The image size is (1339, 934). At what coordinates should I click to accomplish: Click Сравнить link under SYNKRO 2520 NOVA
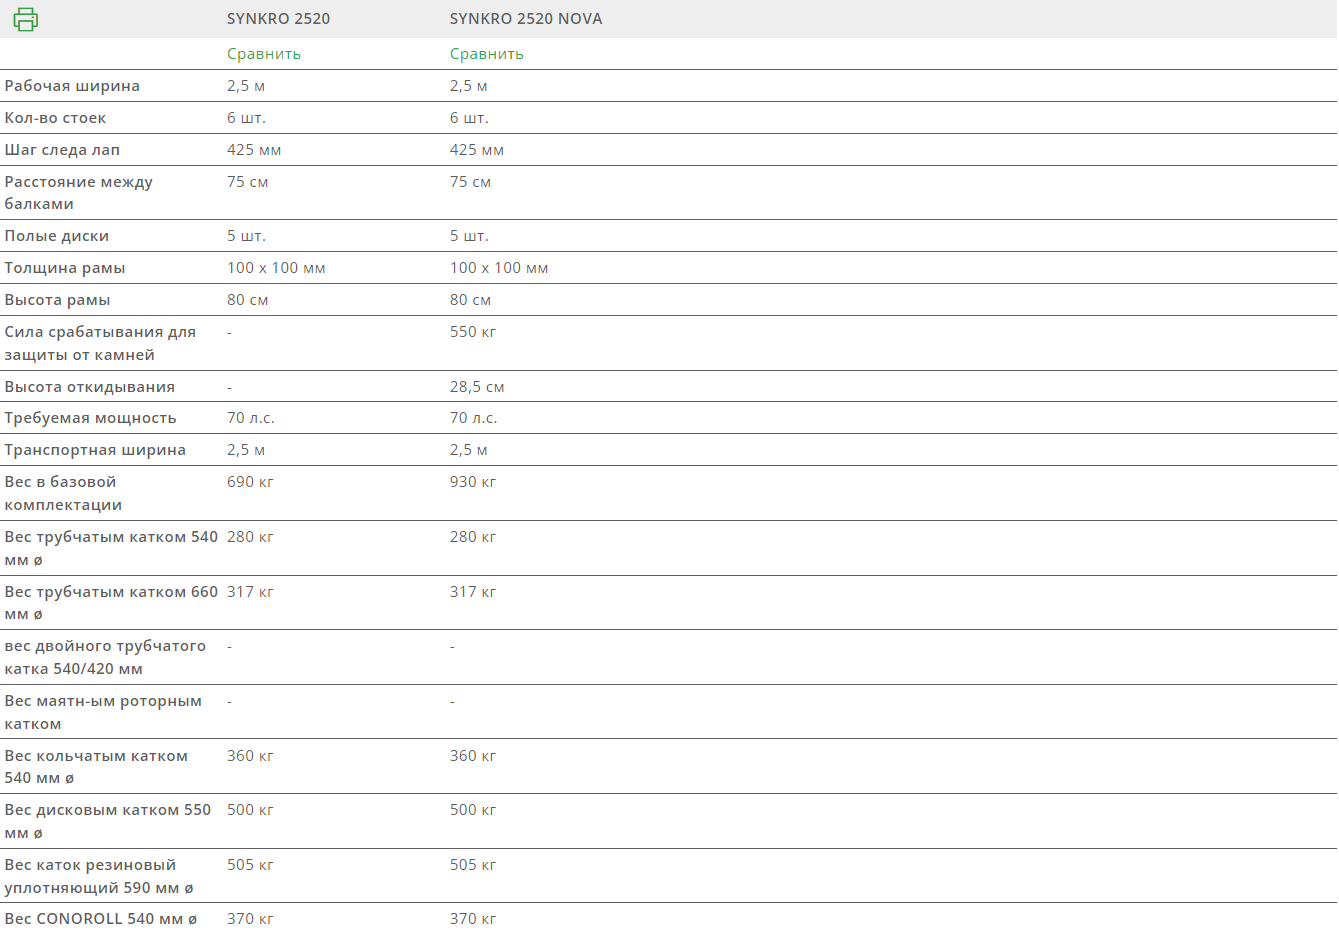pos(487,54)
